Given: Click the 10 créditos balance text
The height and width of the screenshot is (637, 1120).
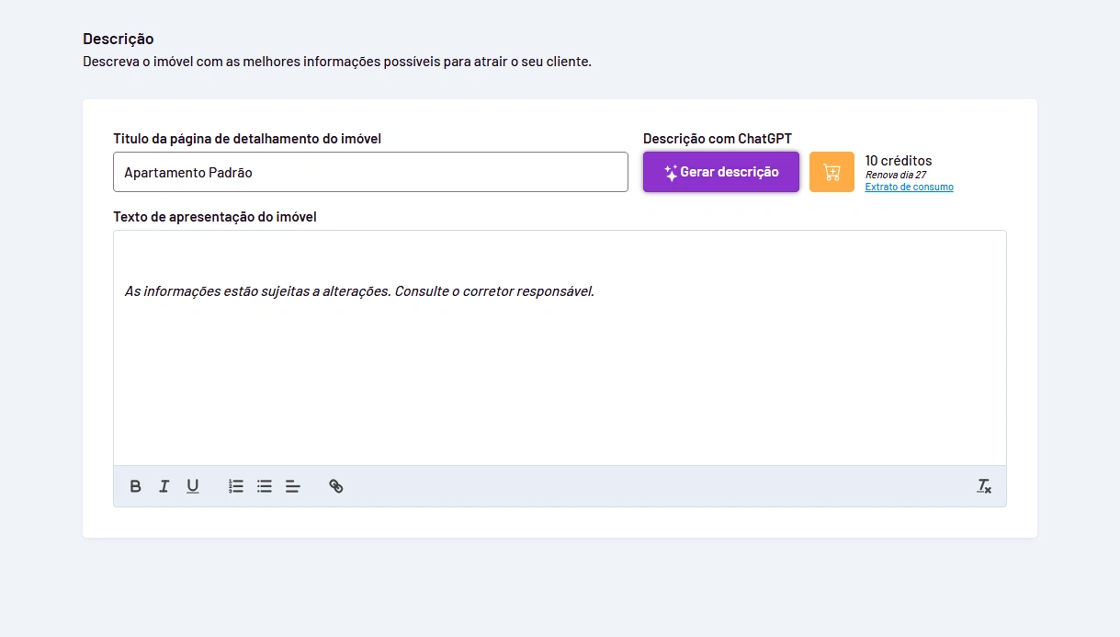Looking at the screenshot, I should coord(898,160).
